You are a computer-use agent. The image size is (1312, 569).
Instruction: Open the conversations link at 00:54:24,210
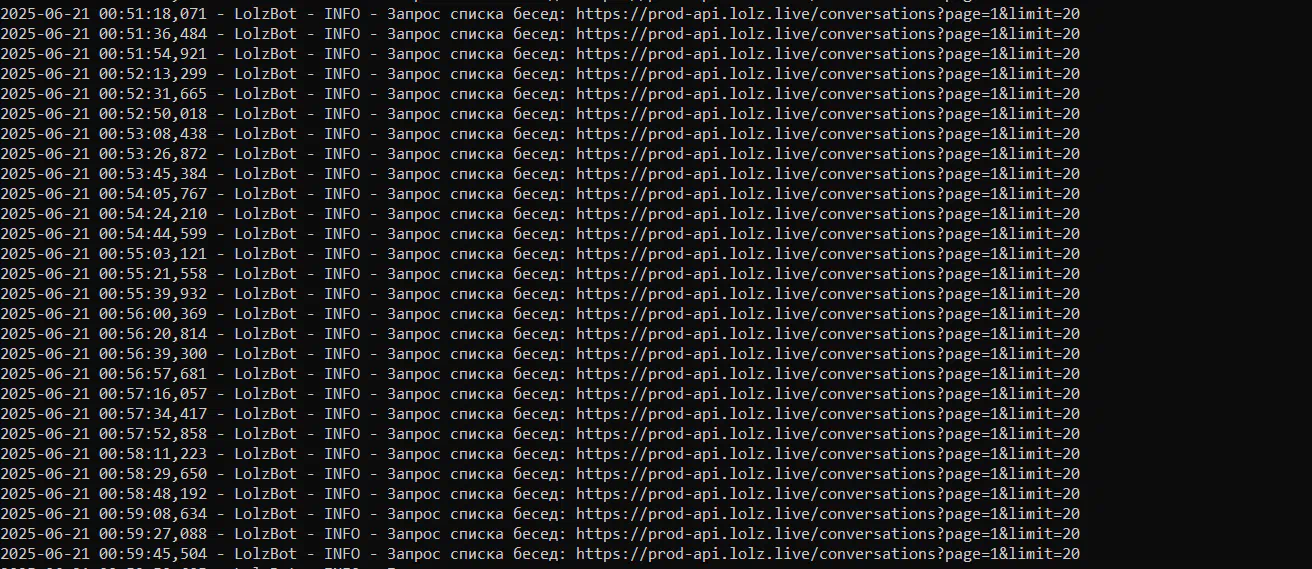(x=828, y=214)
